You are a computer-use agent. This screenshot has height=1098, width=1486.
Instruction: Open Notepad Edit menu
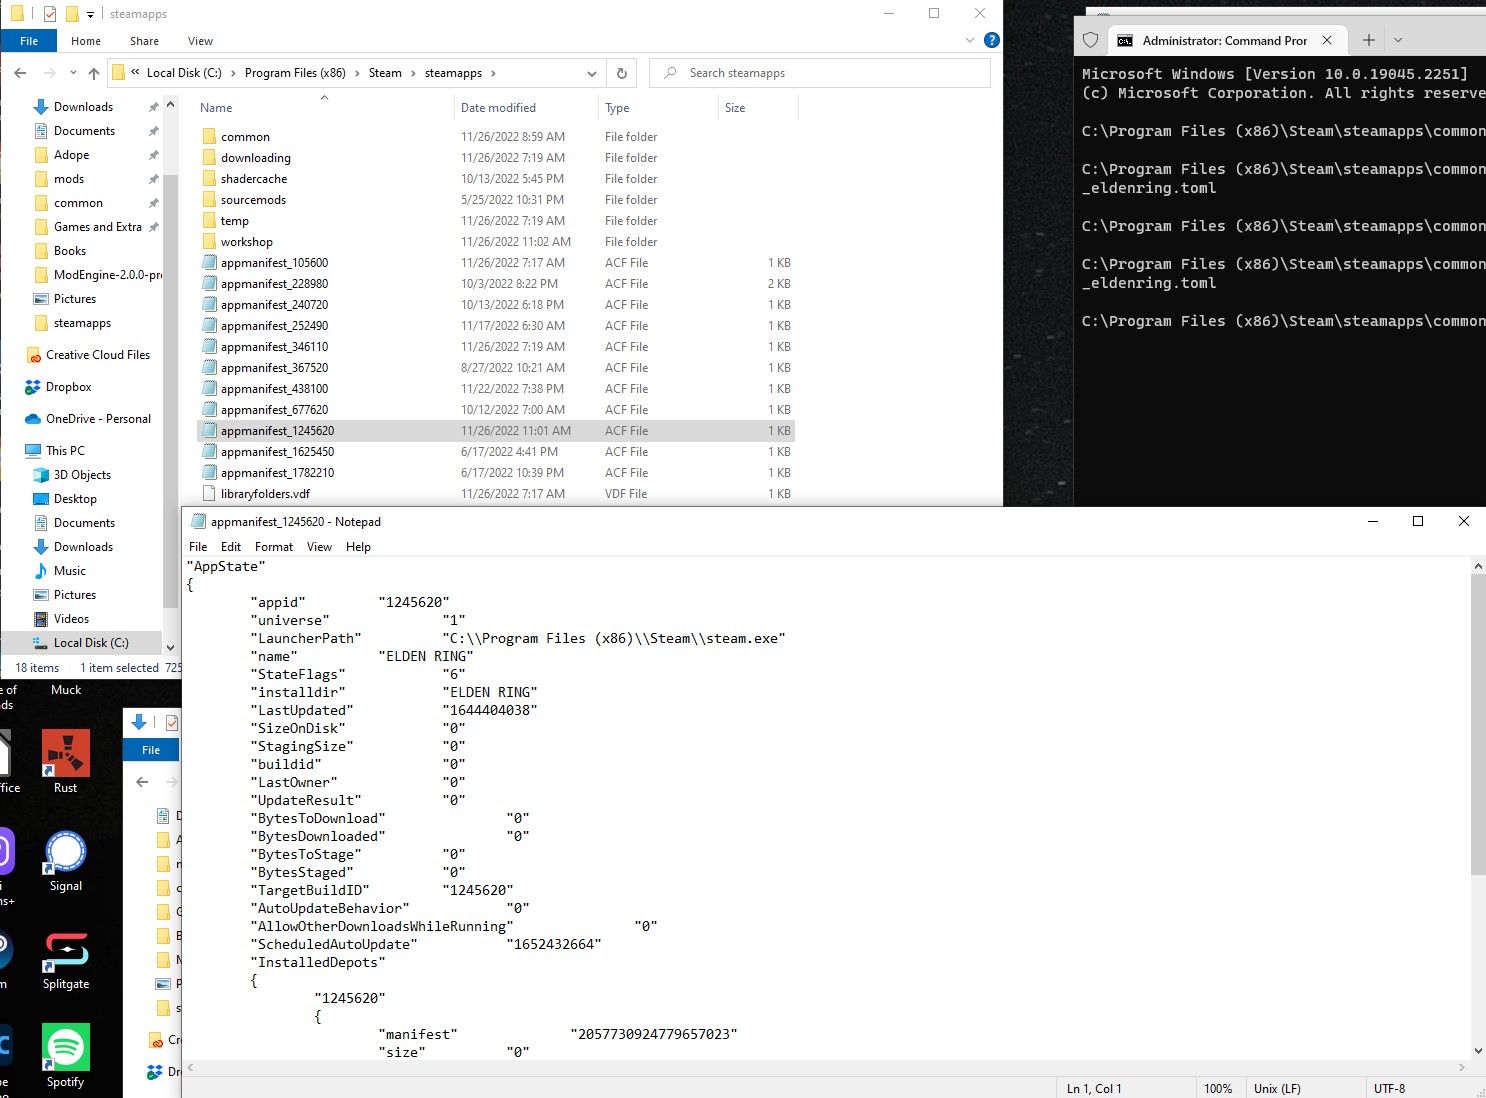(231, 547)
